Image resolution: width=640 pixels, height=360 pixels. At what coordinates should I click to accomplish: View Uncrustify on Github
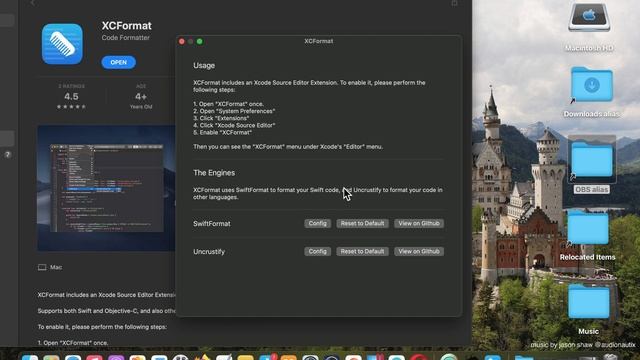pos(419,251)
